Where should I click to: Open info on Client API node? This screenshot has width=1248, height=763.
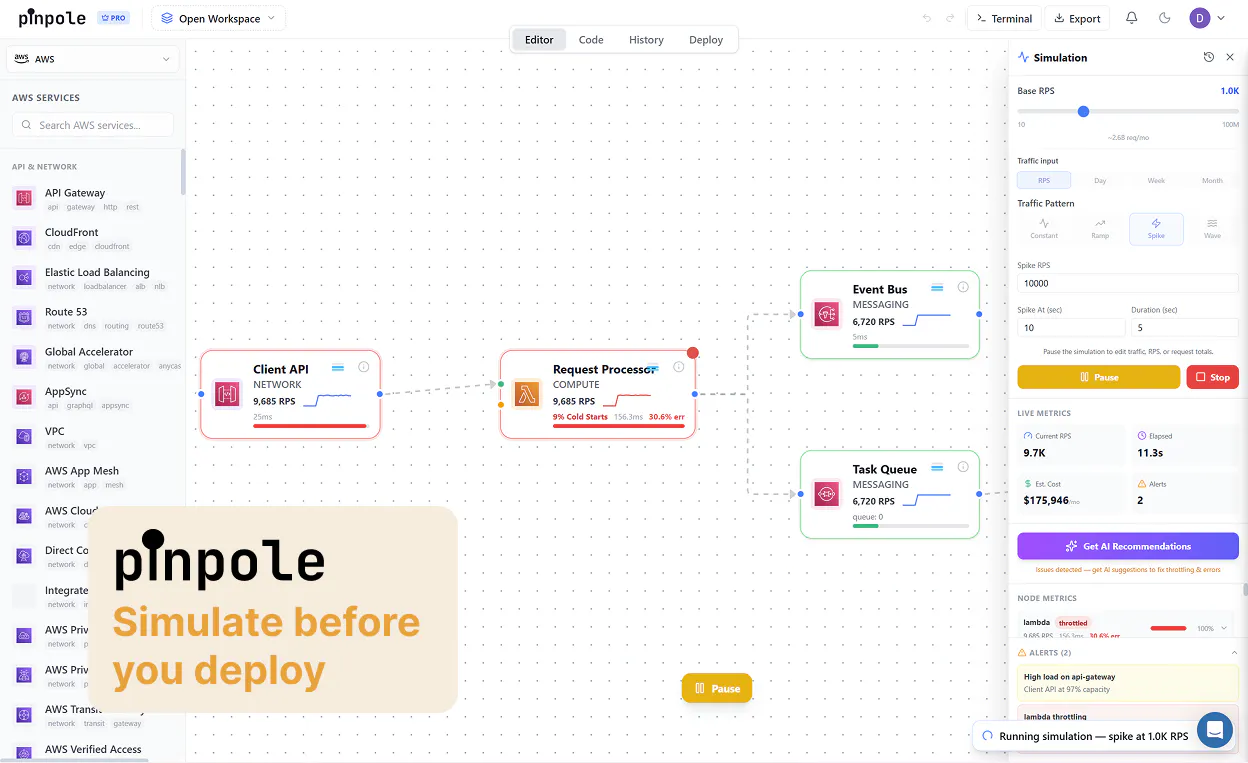click(x=364, y=367)
